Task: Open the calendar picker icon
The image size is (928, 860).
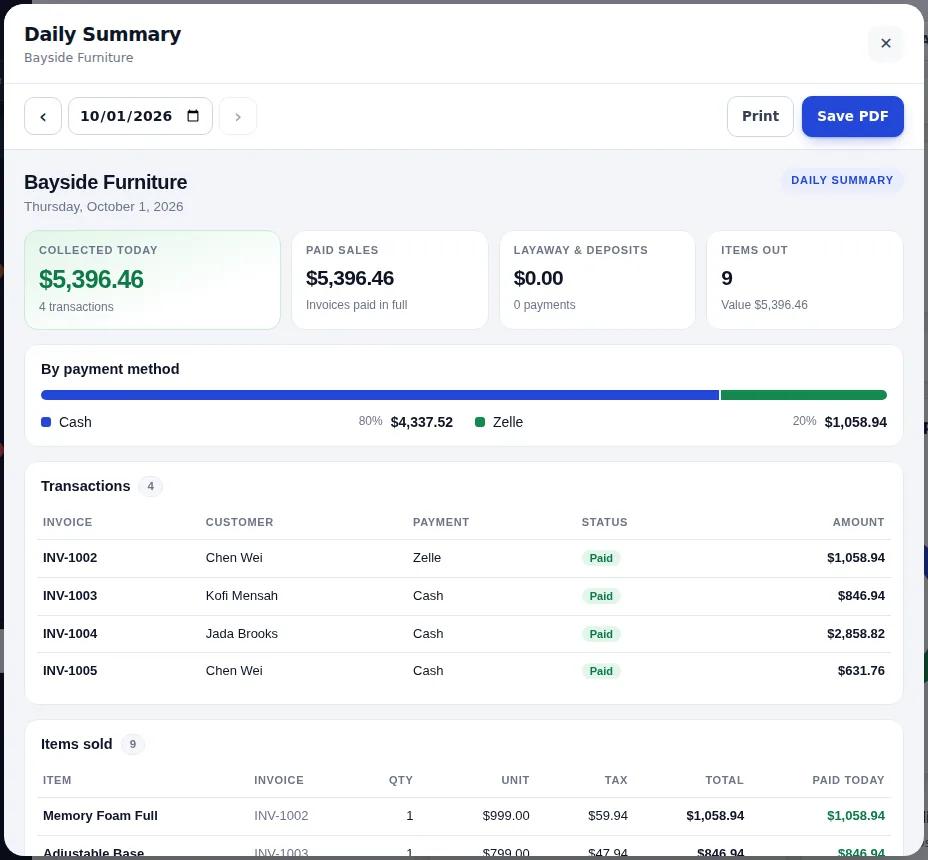Action: 193,116
